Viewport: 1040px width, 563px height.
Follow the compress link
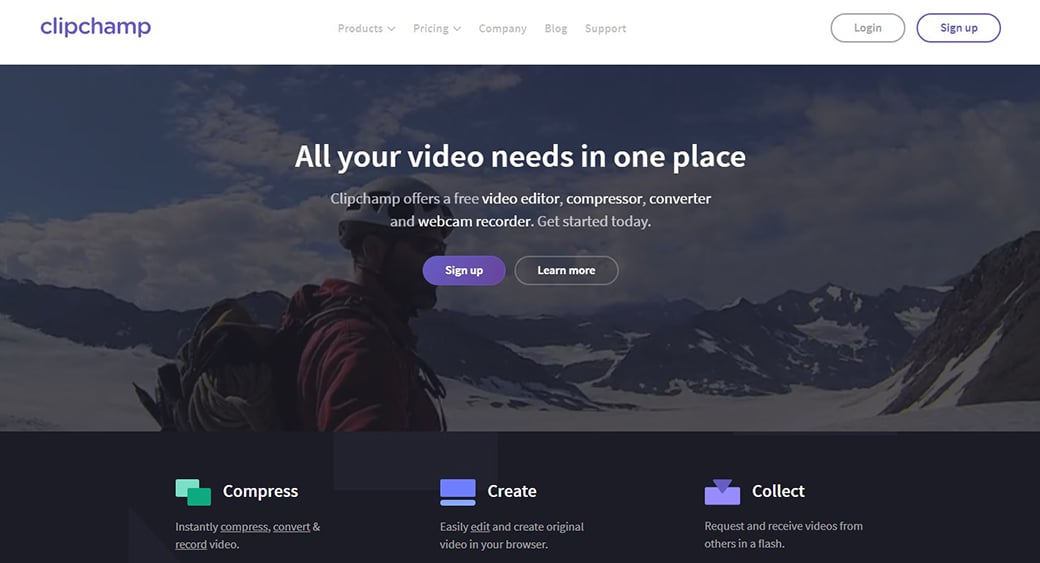[244, 527]
